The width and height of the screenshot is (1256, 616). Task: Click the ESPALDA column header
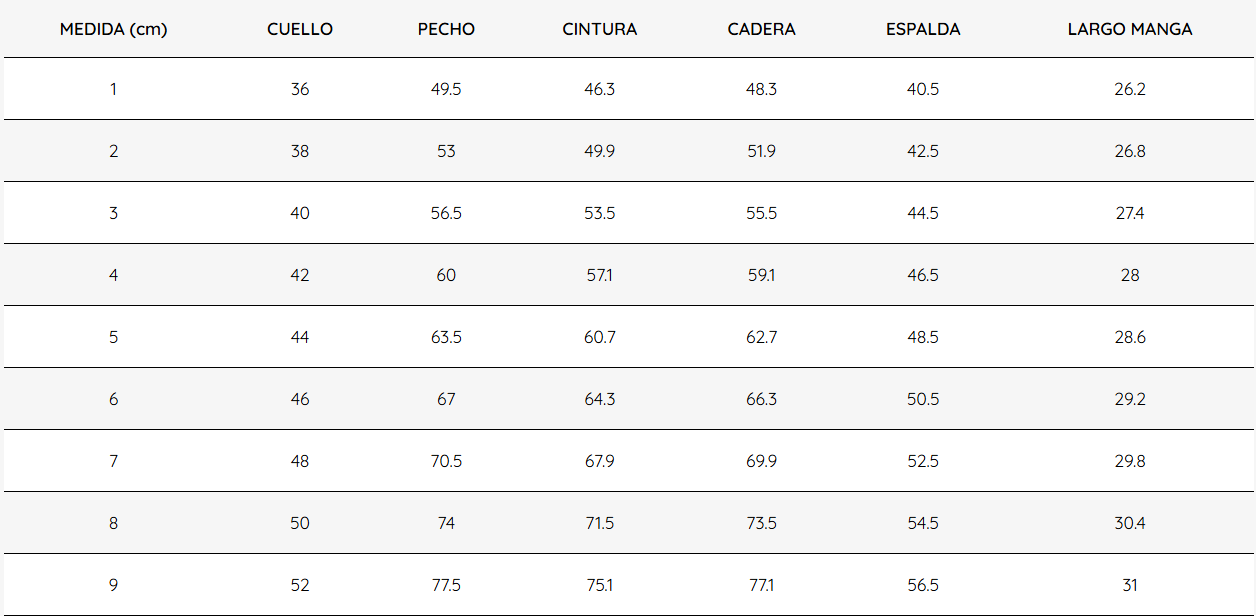coord(923,29)
